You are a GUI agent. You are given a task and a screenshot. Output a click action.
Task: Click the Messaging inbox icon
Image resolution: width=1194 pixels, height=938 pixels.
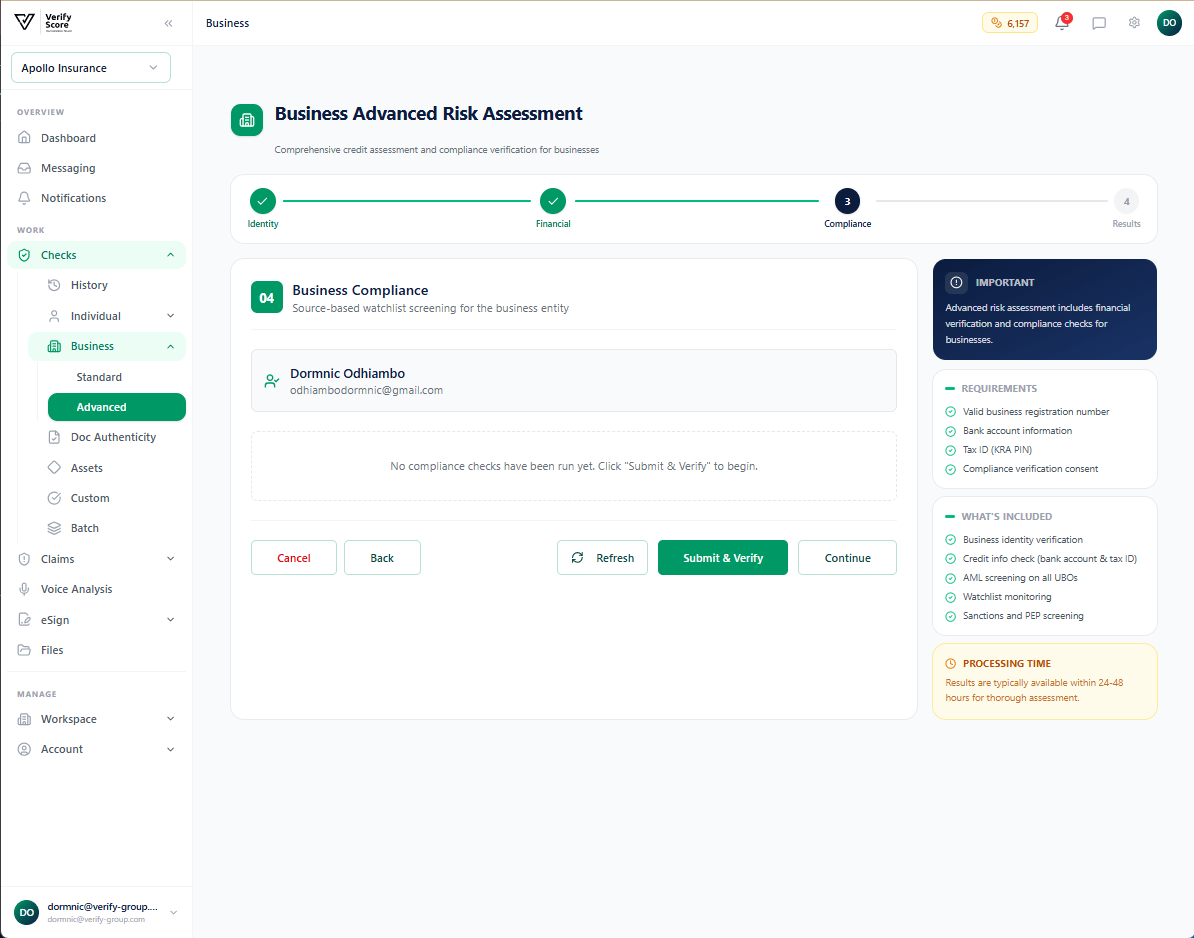pyautogui.click(x=24, y=168)
